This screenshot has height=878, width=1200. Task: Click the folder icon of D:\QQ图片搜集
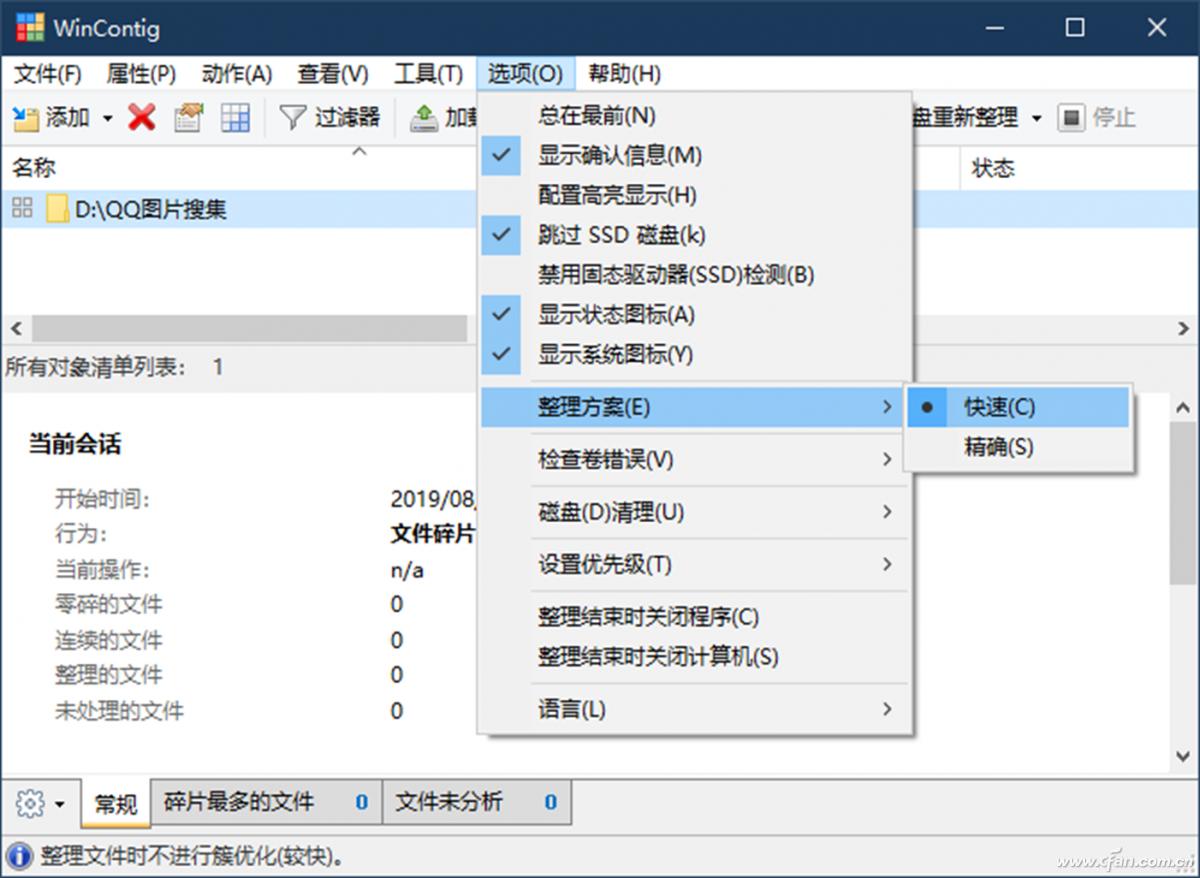[x=58, y=209]
